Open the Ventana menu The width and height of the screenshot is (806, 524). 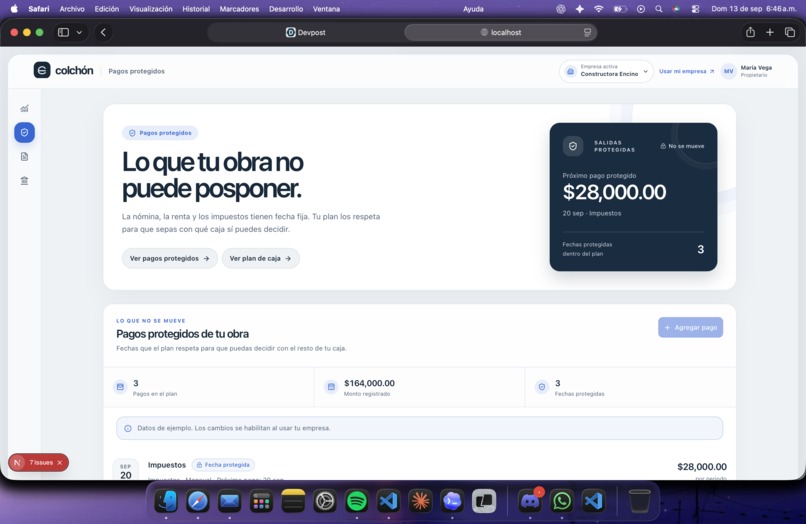[x=326, y=9]
